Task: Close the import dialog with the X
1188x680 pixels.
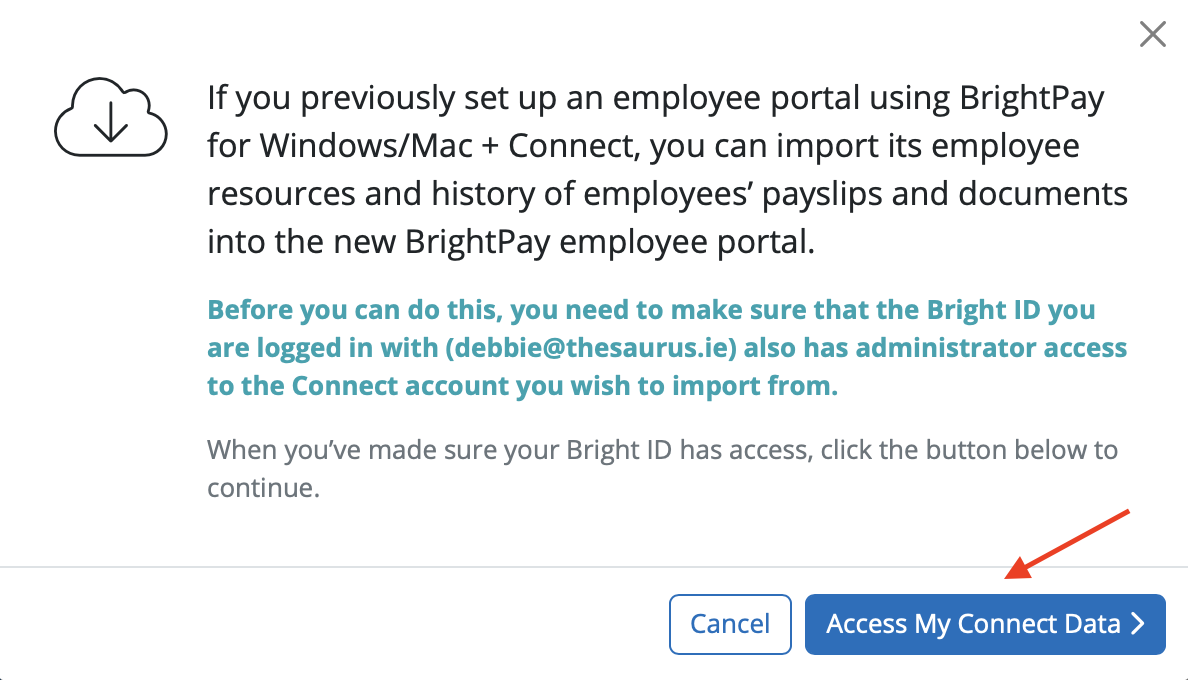Action: (1153, 35)
